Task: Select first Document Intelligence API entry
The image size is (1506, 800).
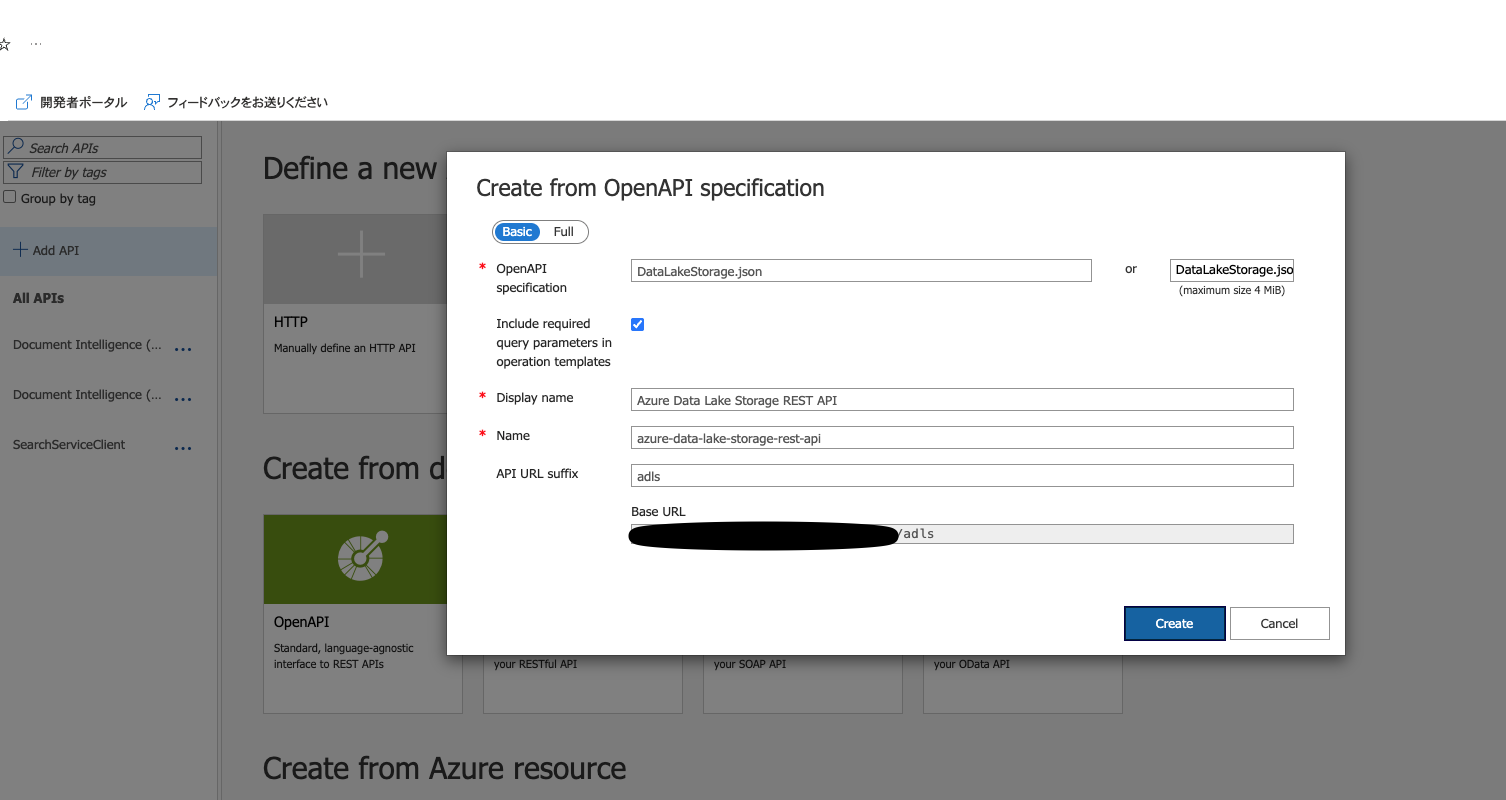Action: click(x=87, y=345)
